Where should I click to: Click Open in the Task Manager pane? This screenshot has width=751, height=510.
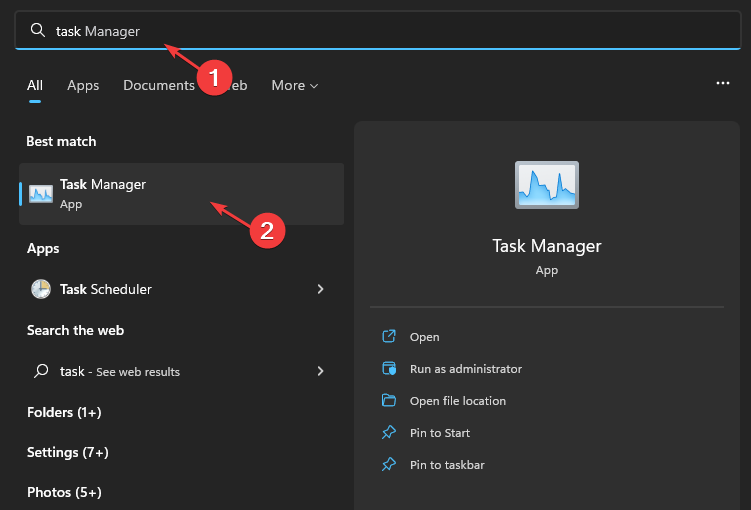tap(424, 337)
